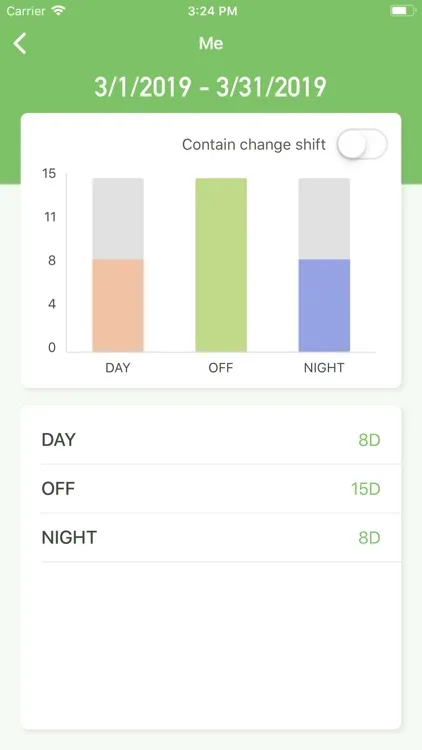Tap the date range 3/1/2019 - 3/31/2019
This screenshot has height=750, width=422.
click(211, 87)
